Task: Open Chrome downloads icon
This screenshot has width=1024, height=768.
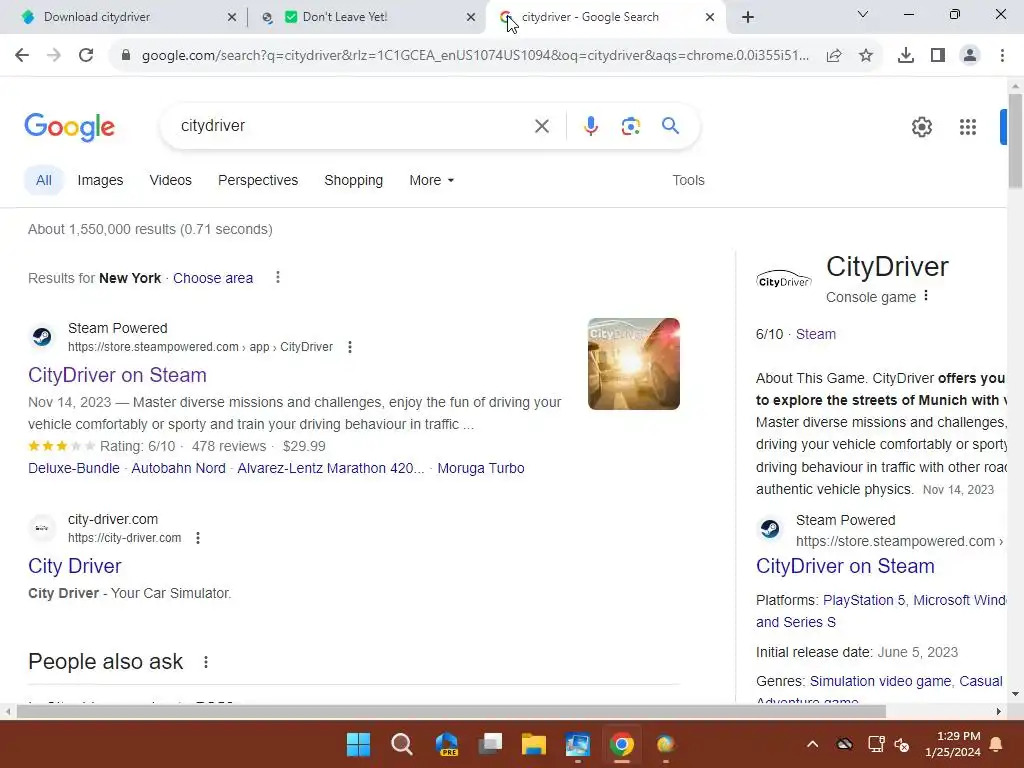Action: click(906, 56)
